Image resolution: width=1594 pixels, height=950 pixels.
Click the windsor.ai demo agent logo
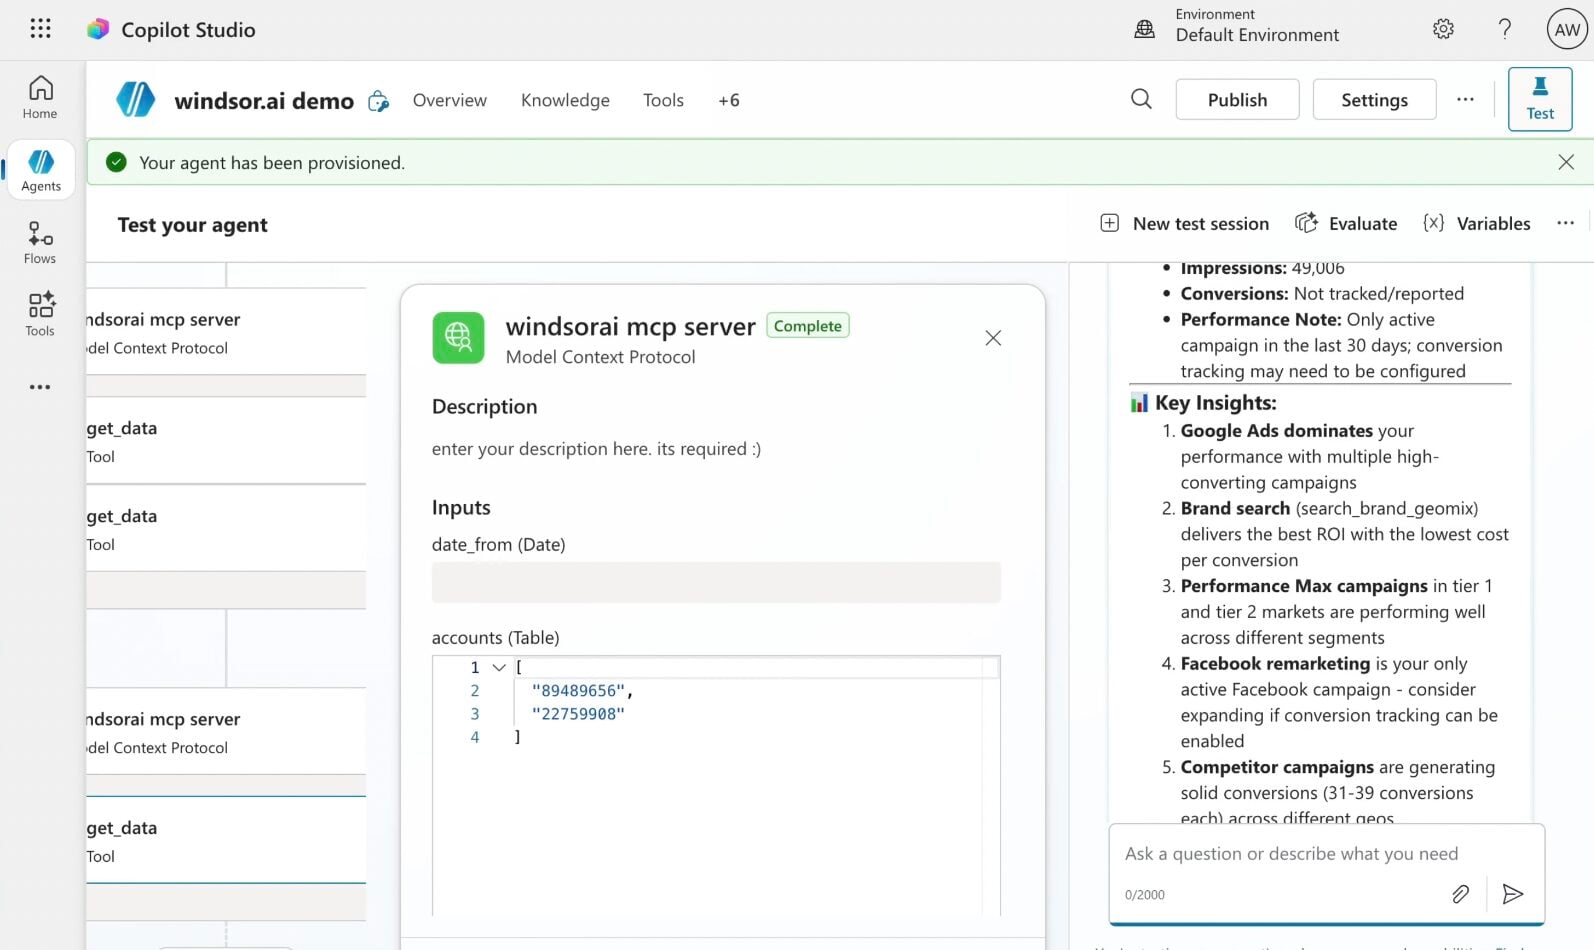[136, 100]
